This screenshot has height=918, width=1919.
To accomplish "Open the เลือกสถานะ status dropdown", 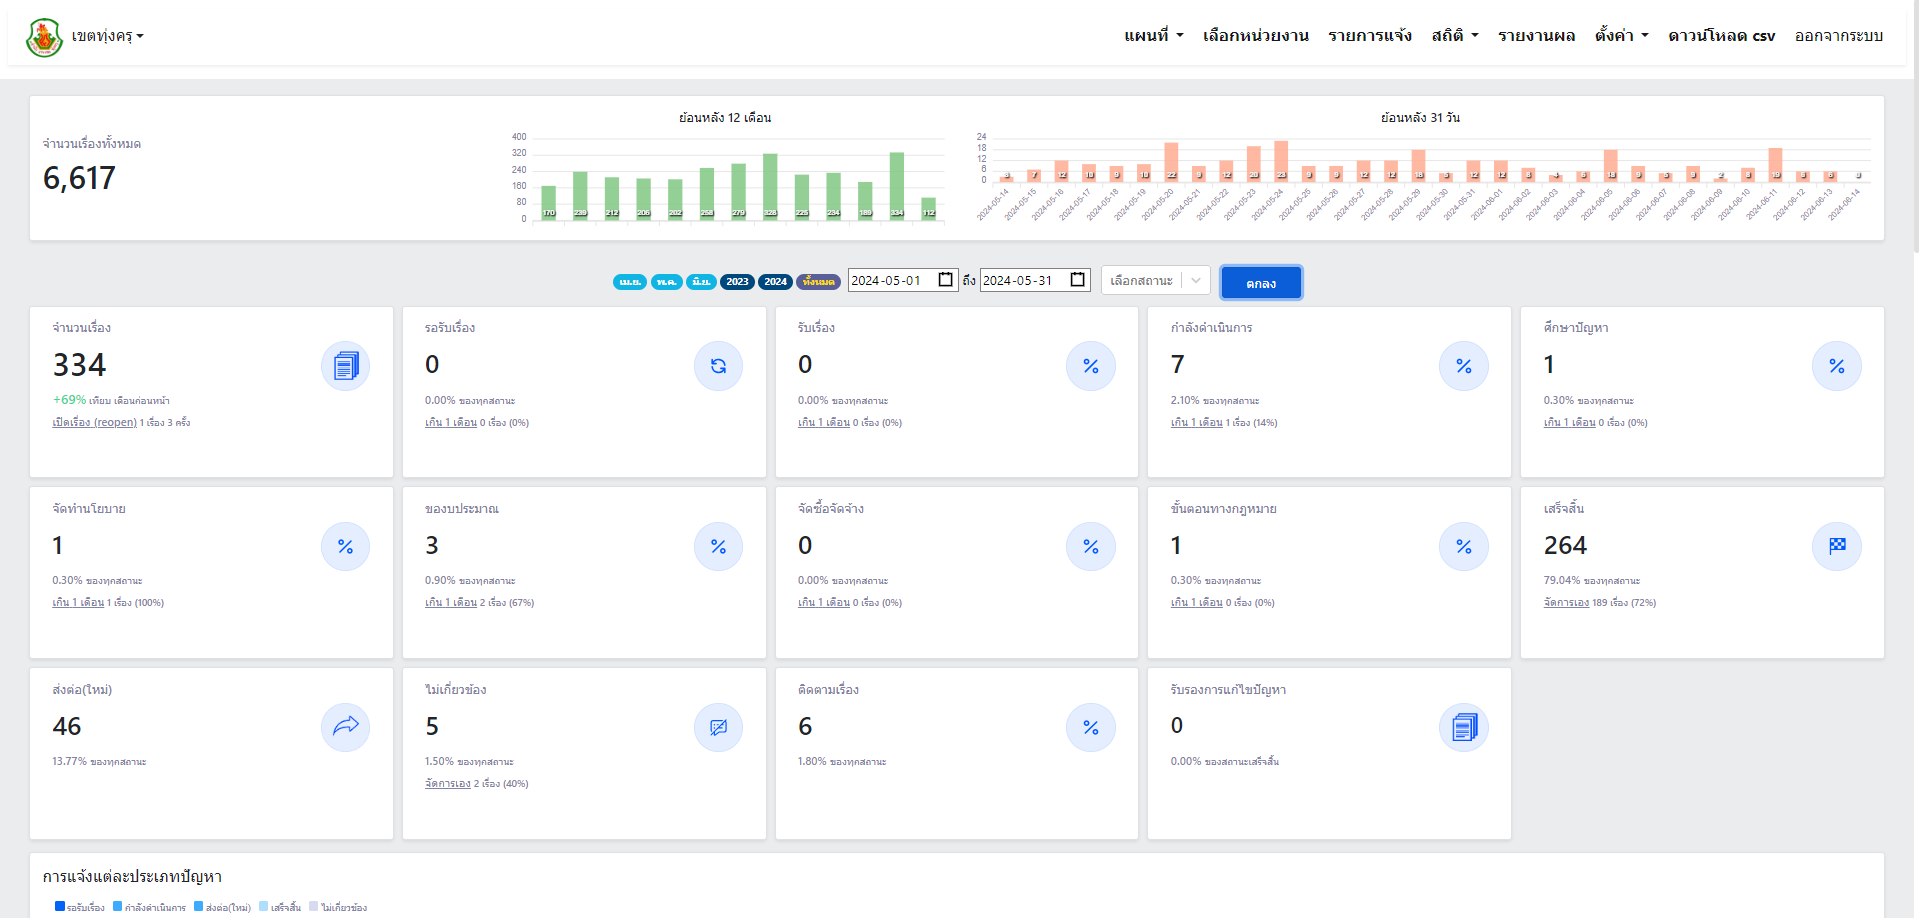I will (1155, 281).
